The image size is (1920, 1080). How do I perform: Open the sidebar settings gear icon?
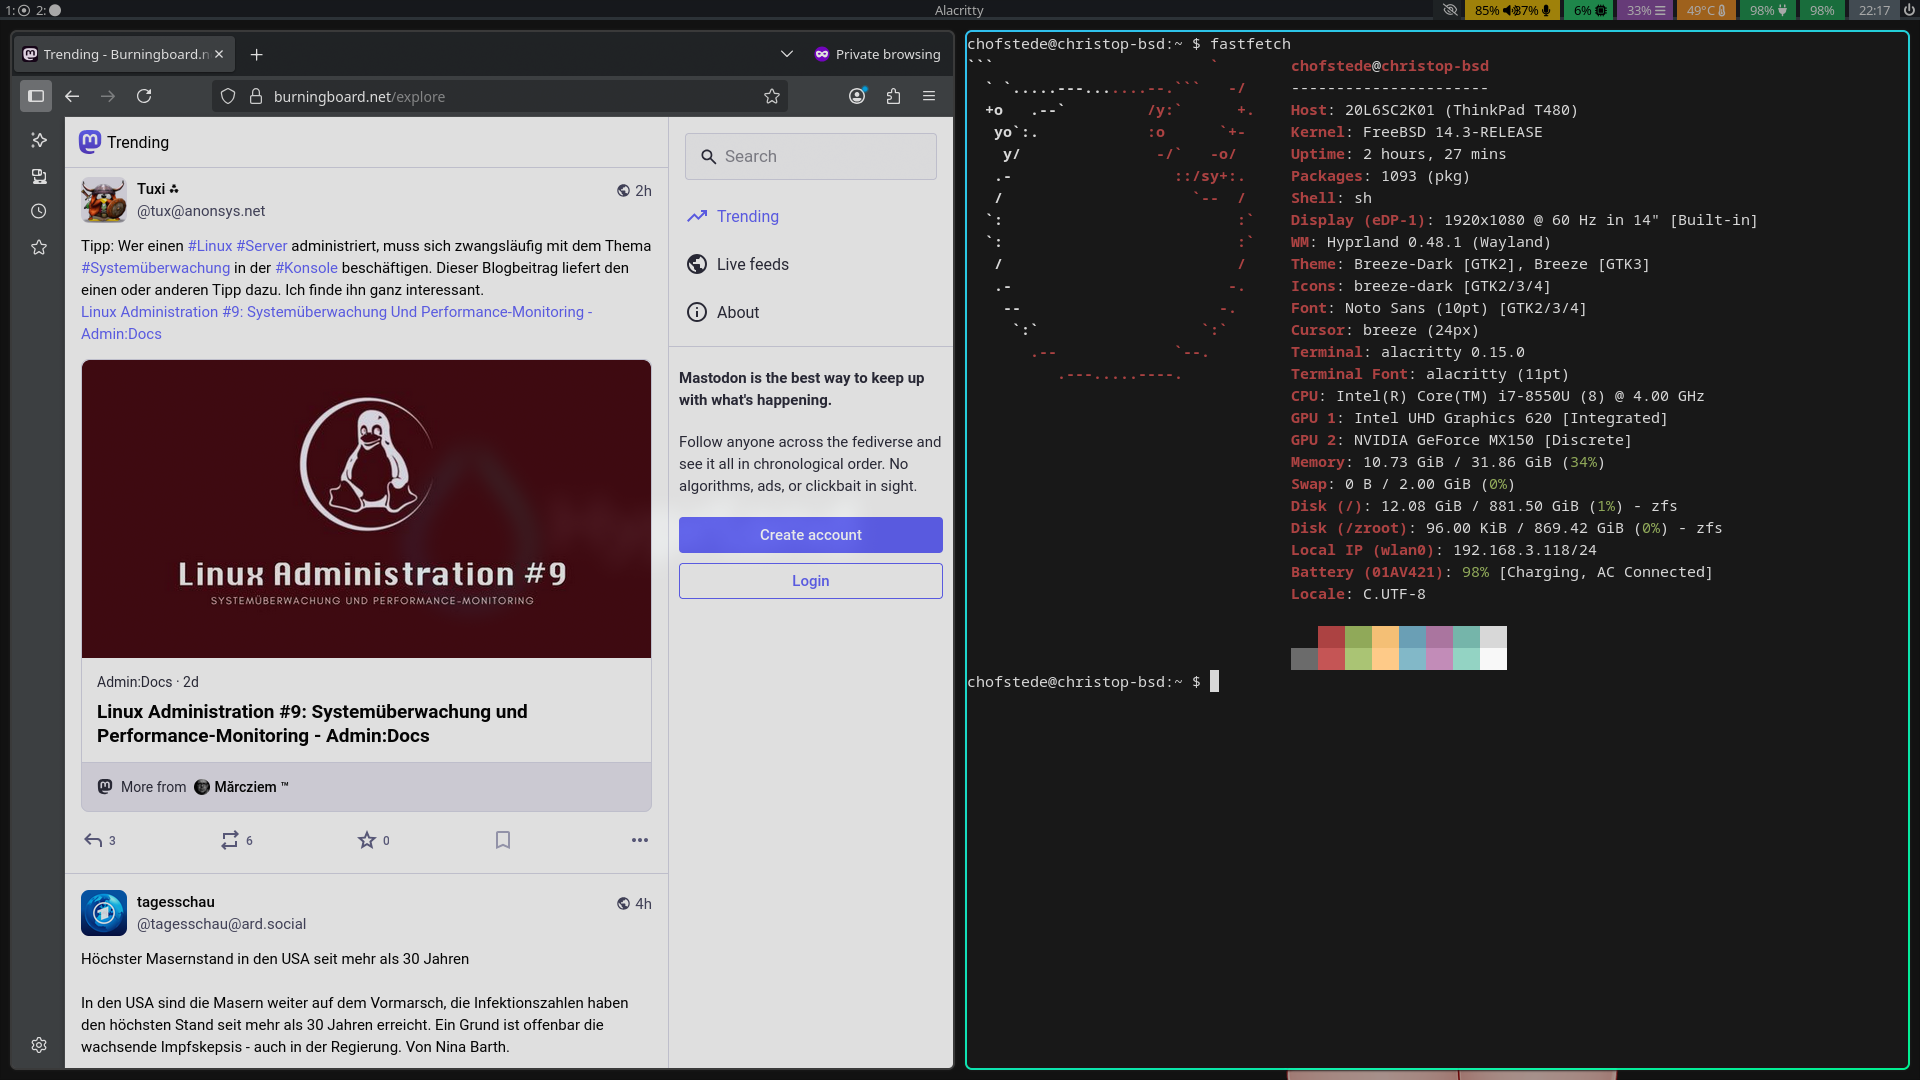tap(39, 1045)
